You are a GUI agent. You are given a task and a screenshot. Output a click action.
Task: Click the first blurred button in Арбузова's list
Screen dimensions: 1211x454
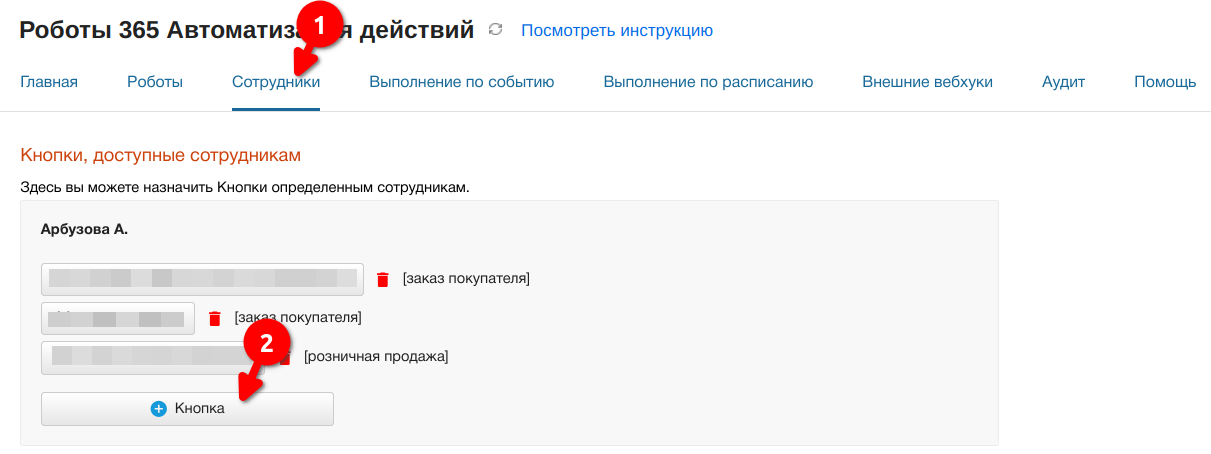coord(202,280)
